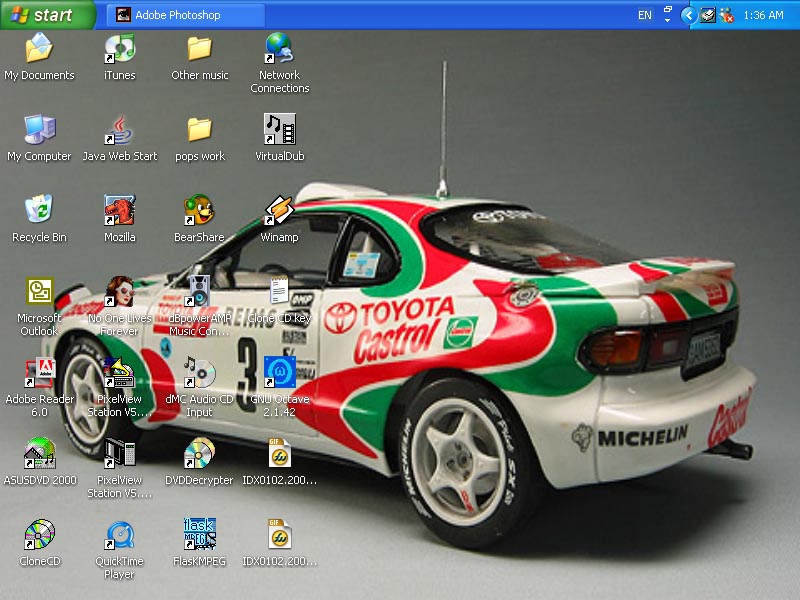The image size is (800, 600).
Task: Click the Adobe Reader 6.0 icon
Action: (x=39, y=373)
